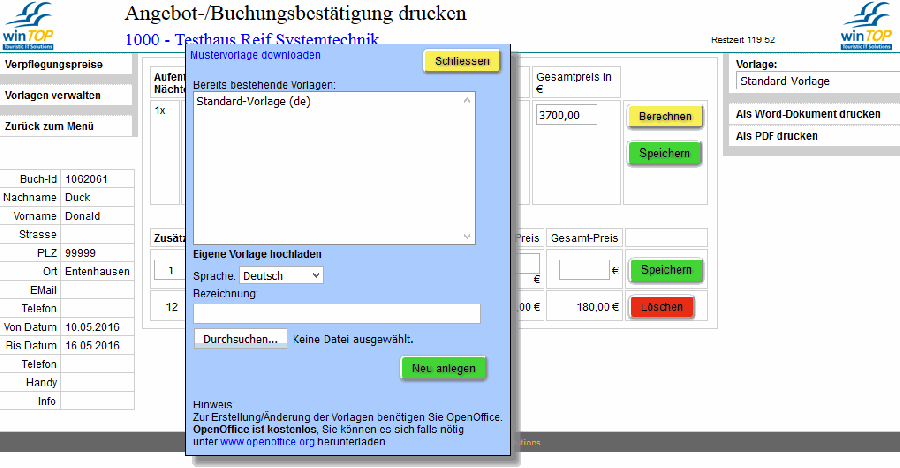Click Nachname value Duck

coord(77,198)
